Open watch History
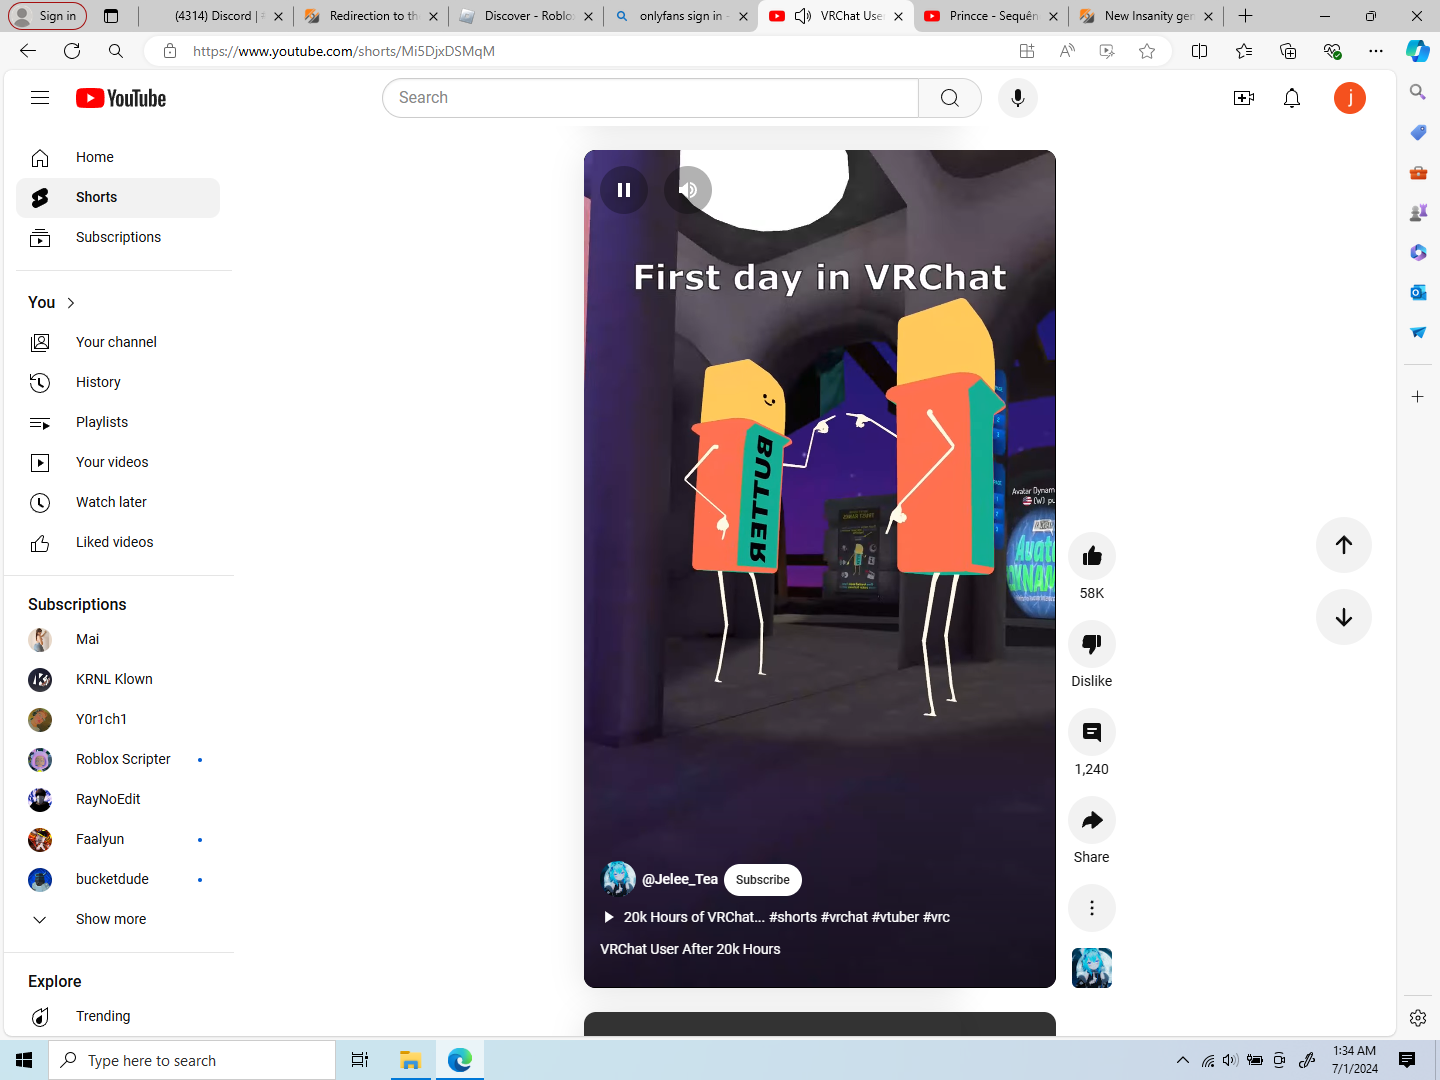 (118, 382)
